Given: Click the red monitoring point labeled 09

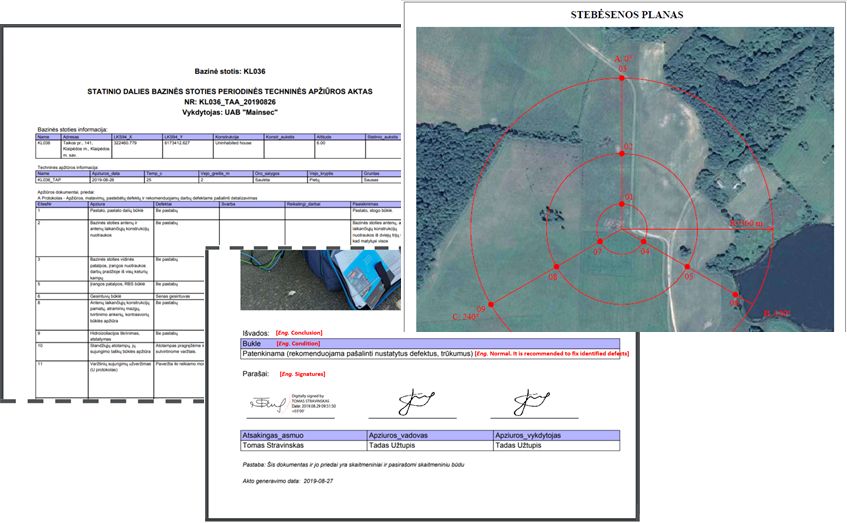Looking at the screenshot, I should tap(491, 305).
